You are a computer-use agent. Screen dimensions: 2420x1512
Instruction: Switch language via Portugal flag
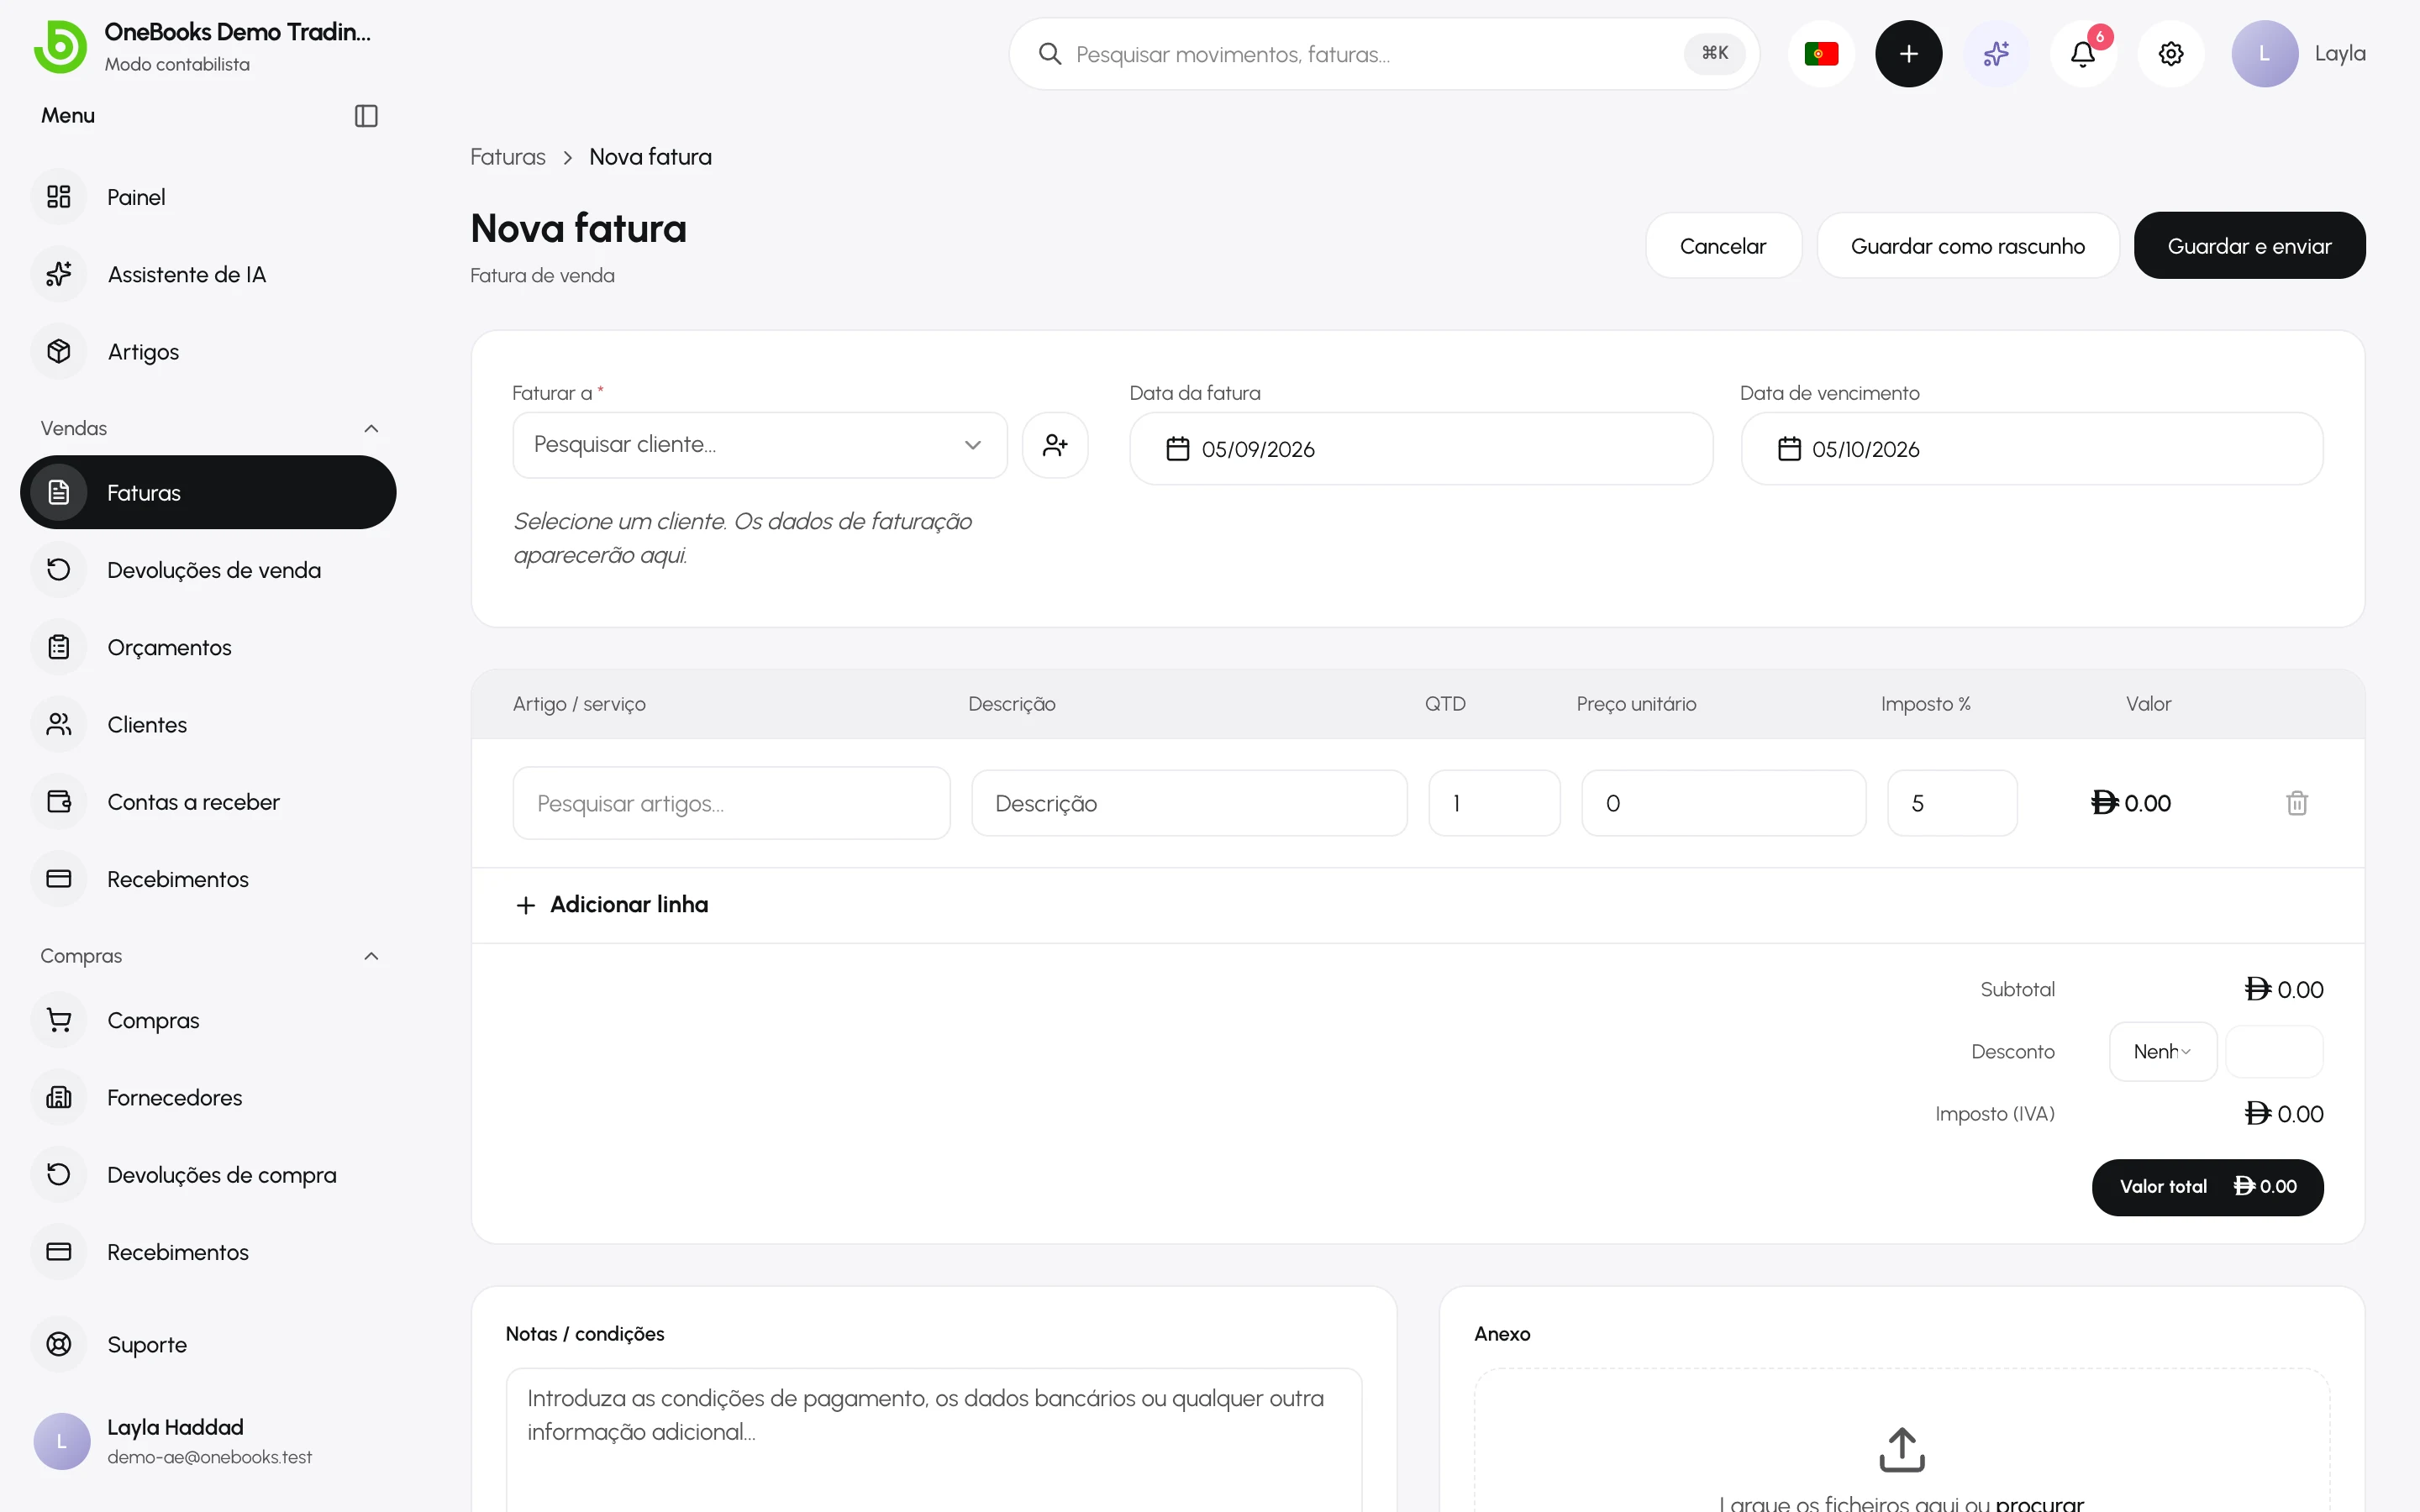coord(1821,54)
